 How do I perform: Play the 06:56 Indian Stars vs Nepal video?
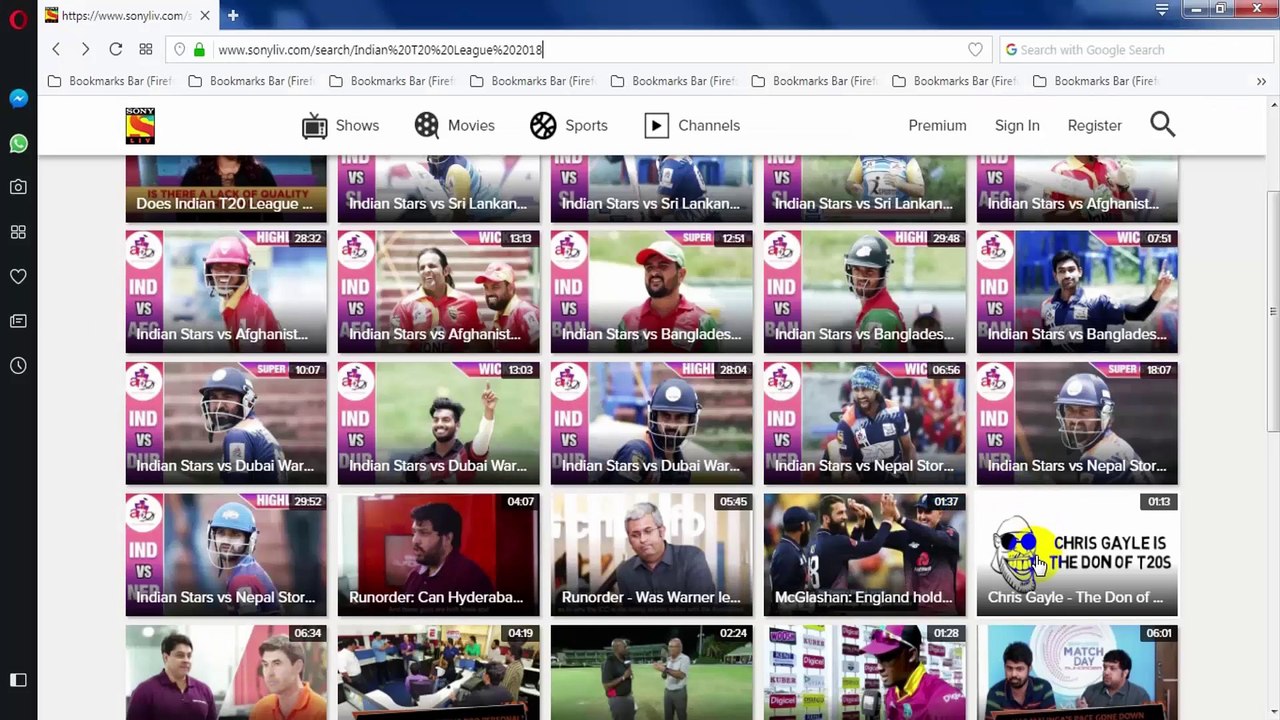(864, 423)
